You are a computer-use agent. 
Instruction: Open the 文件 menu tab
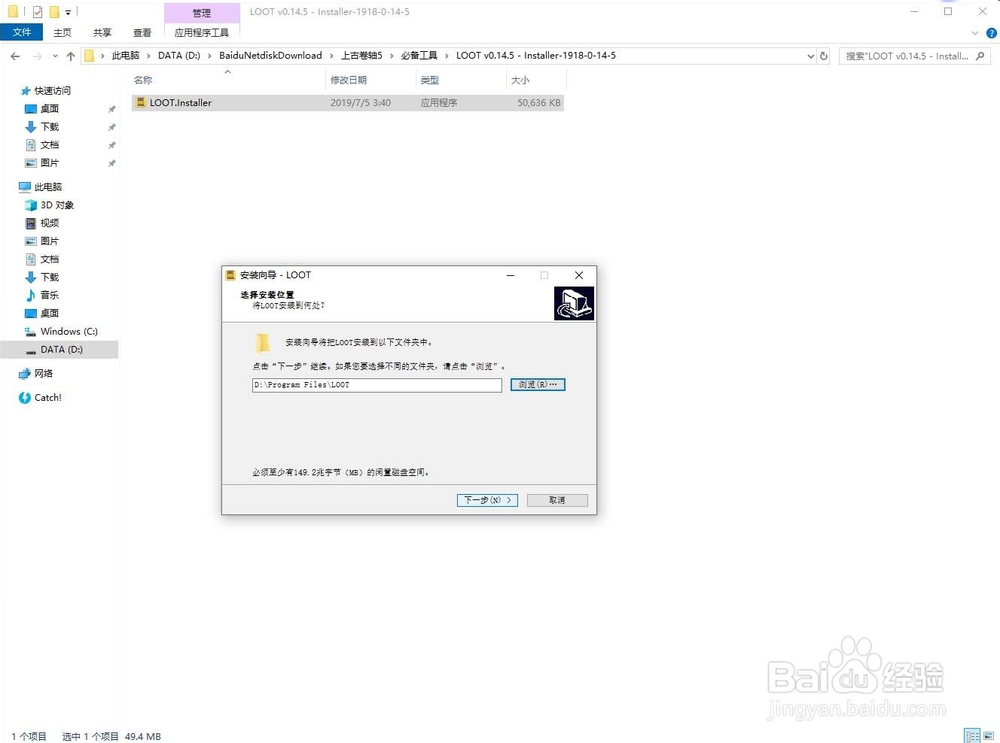pyautogui.click(x=22, y=32)
